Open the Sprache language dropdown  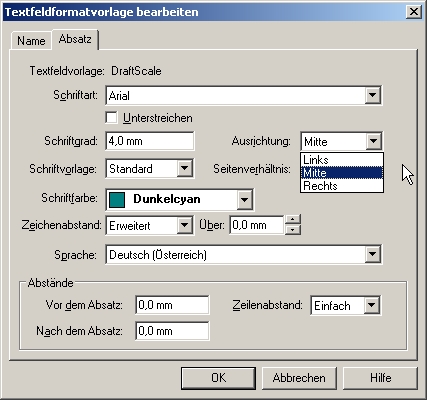click(x=373, y=254)
